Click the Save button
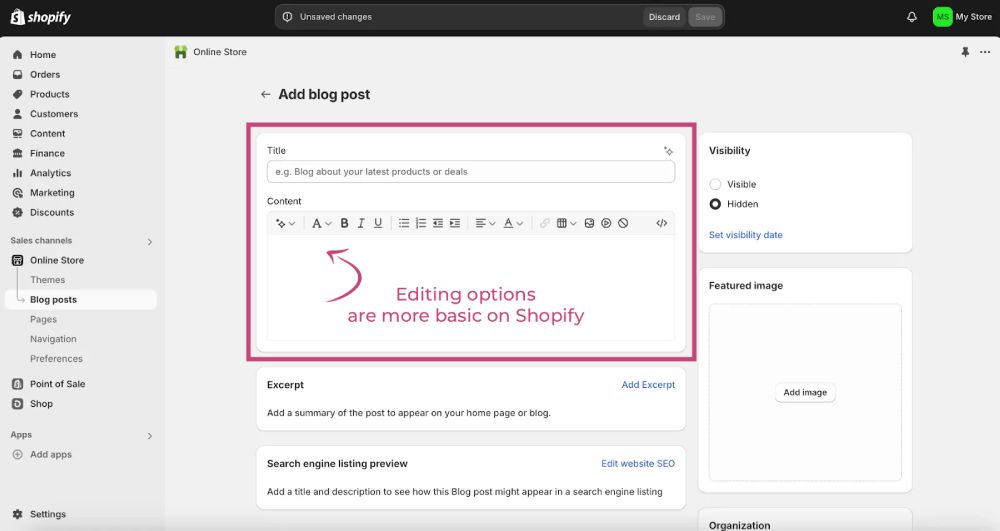 [x=705, y=17]
